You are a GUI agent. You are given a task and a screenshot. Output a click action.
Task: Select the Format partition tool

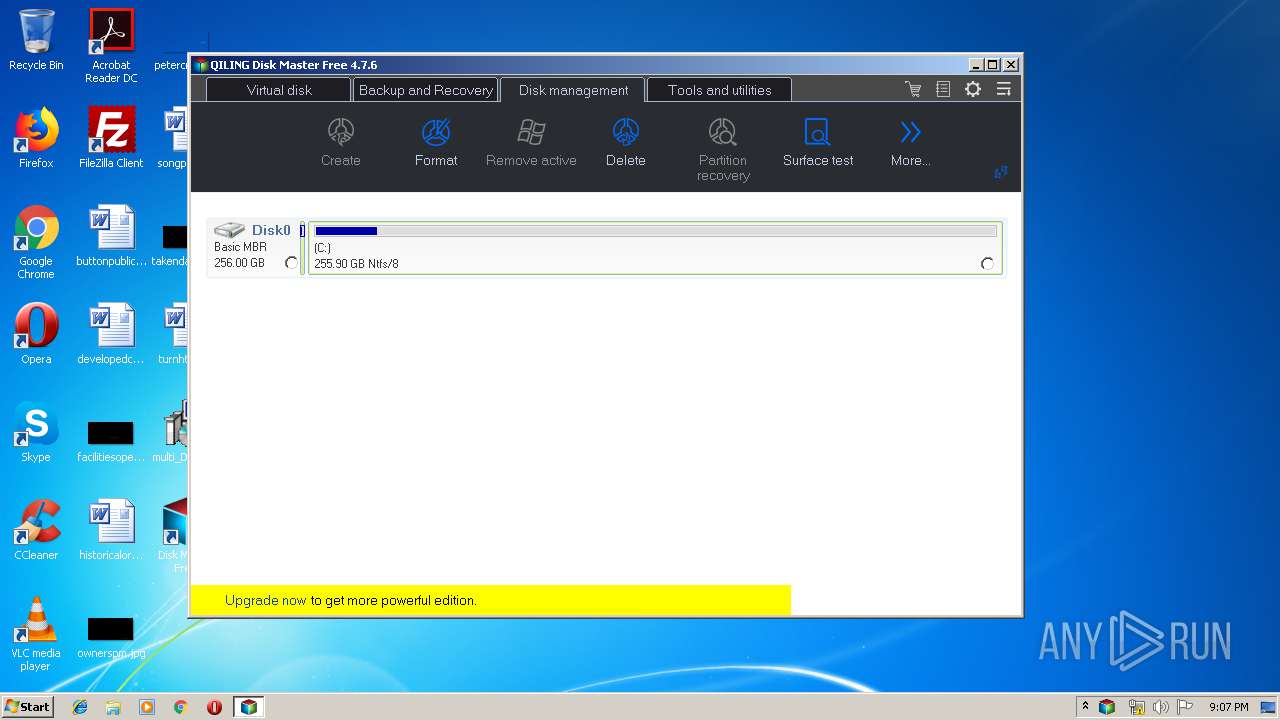[436, 132]
